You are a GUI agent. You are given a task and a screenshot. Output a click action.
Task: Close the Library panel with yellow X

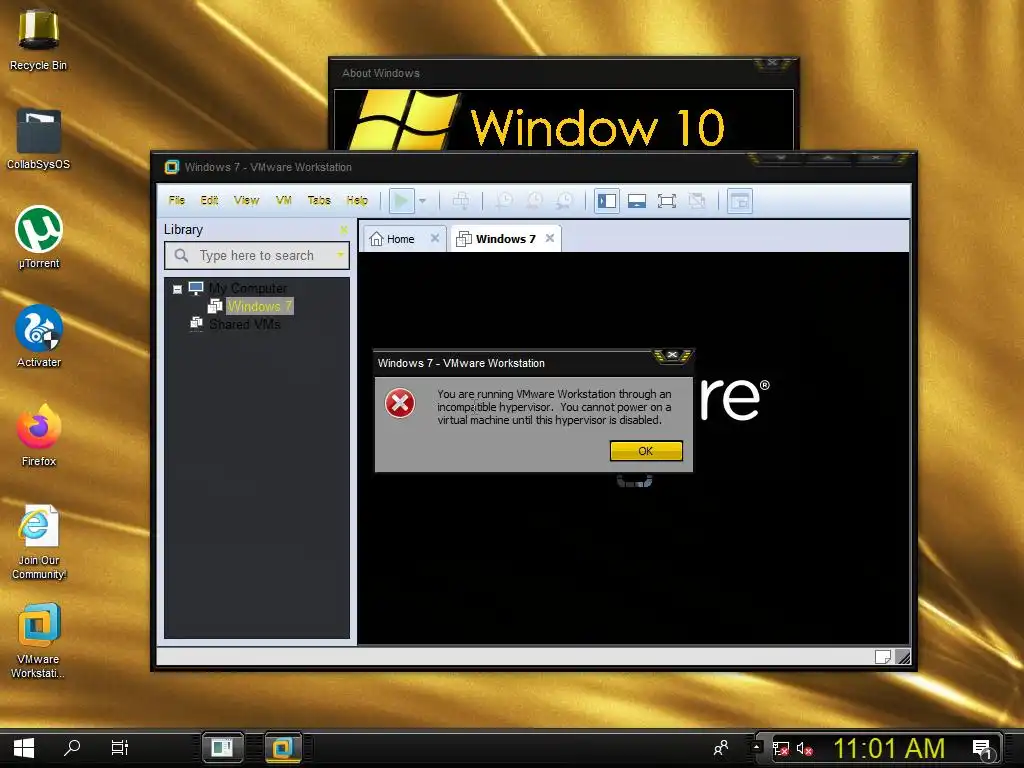pos(344,229)
